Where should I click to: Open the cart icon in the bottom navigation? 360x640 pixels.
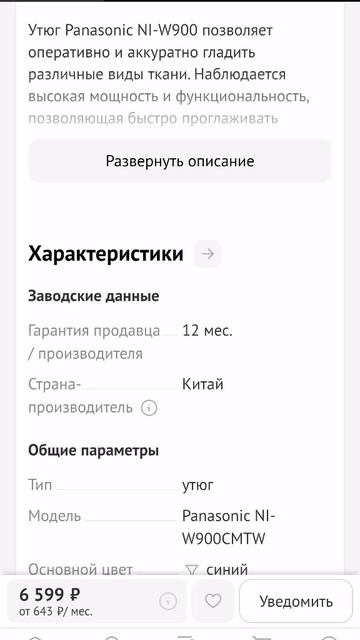[x=260, y=637]
